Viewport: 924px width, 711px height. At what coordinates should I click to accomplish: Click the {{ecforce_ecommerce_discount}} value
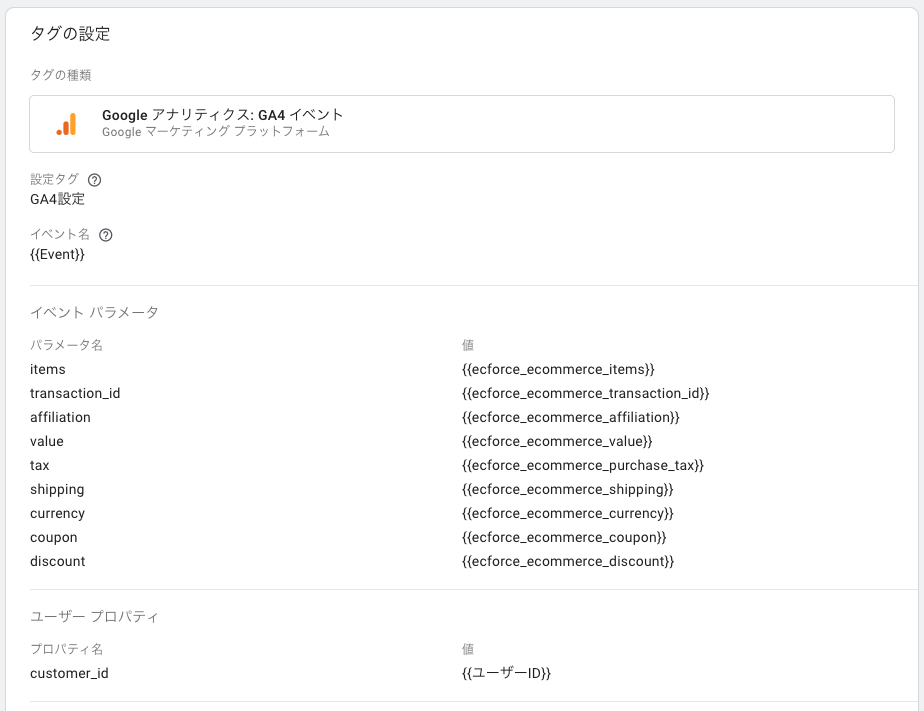[567, 561]
